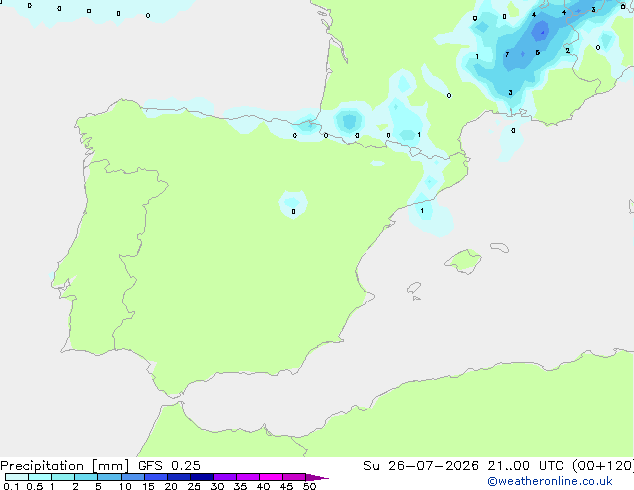Select the 20–25 mm legend color swatch
This screenshot has width=634, height=490.
(179, 477)
